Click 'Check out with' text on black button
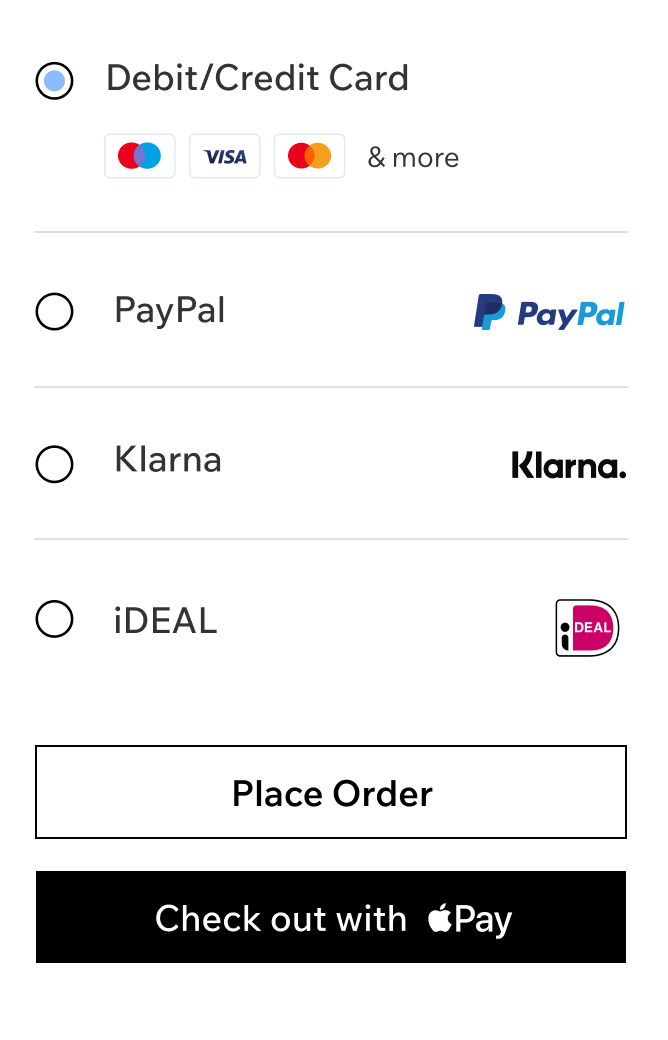The height and width of the screenshot is (1040, 668). [x=281, y=919]
